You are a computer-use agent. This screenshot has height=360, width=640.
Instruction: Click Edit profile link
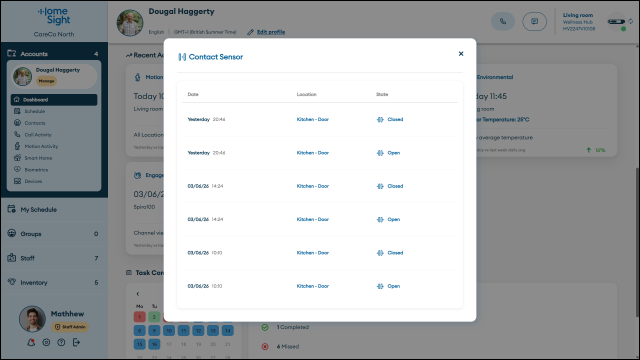271,32
